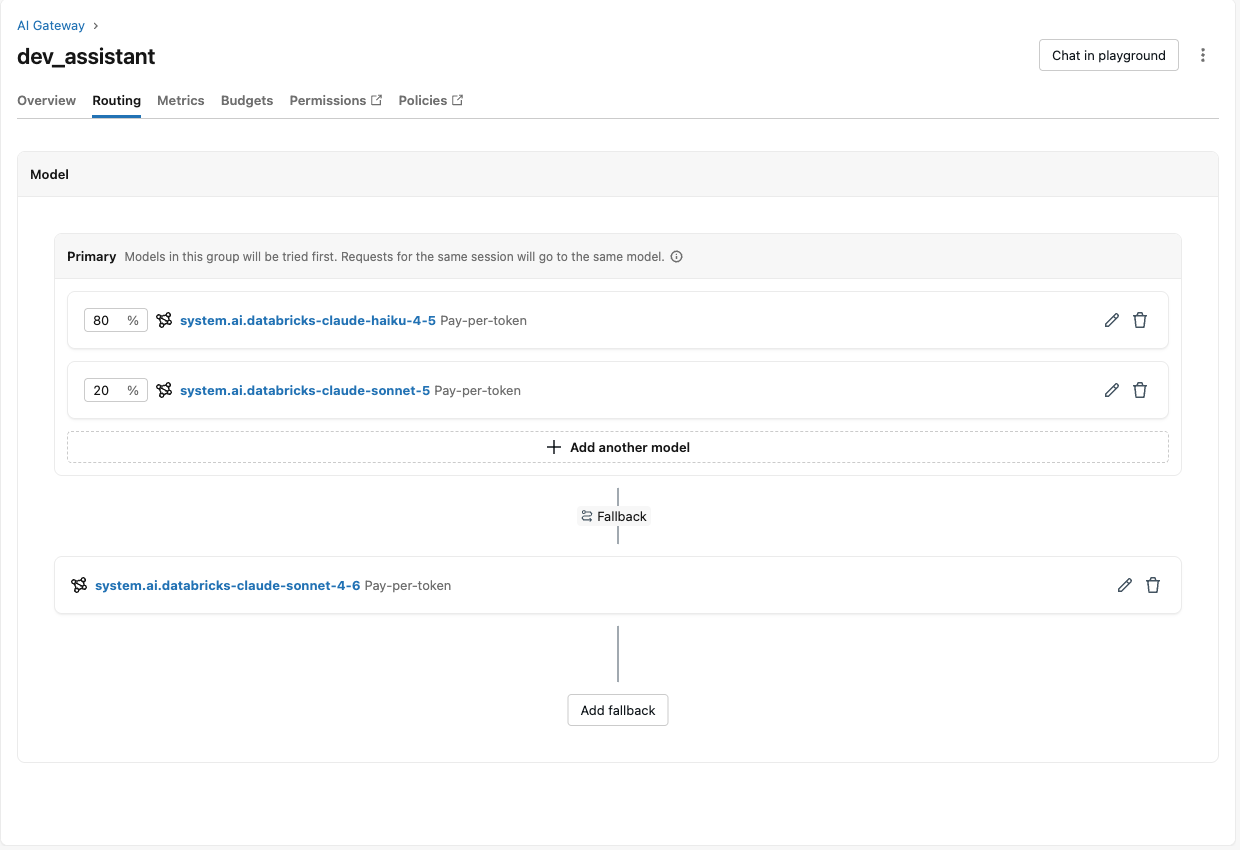Focus the 20 percent traffic field
The height and width of the screenshot is (850, 1240).
pos(116,390)
